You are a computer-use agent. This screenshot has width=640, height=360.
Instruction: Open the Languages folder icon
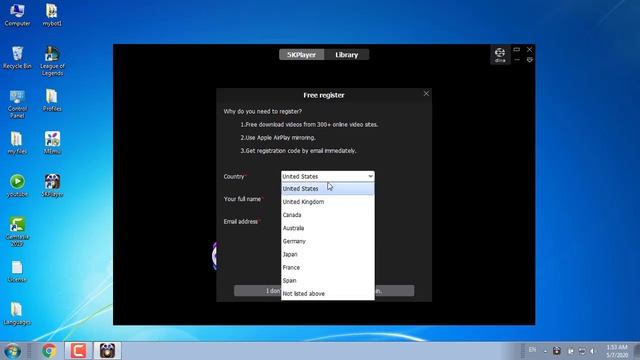17,313
